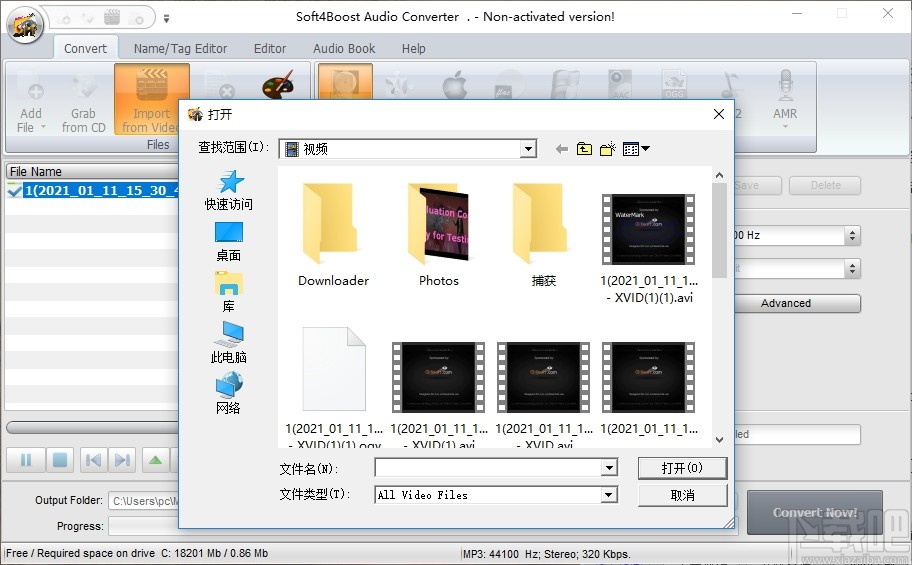This screenshot has height=565, width=912.
Task: Open view menu icon in dialog
Action: click(636, 150)
